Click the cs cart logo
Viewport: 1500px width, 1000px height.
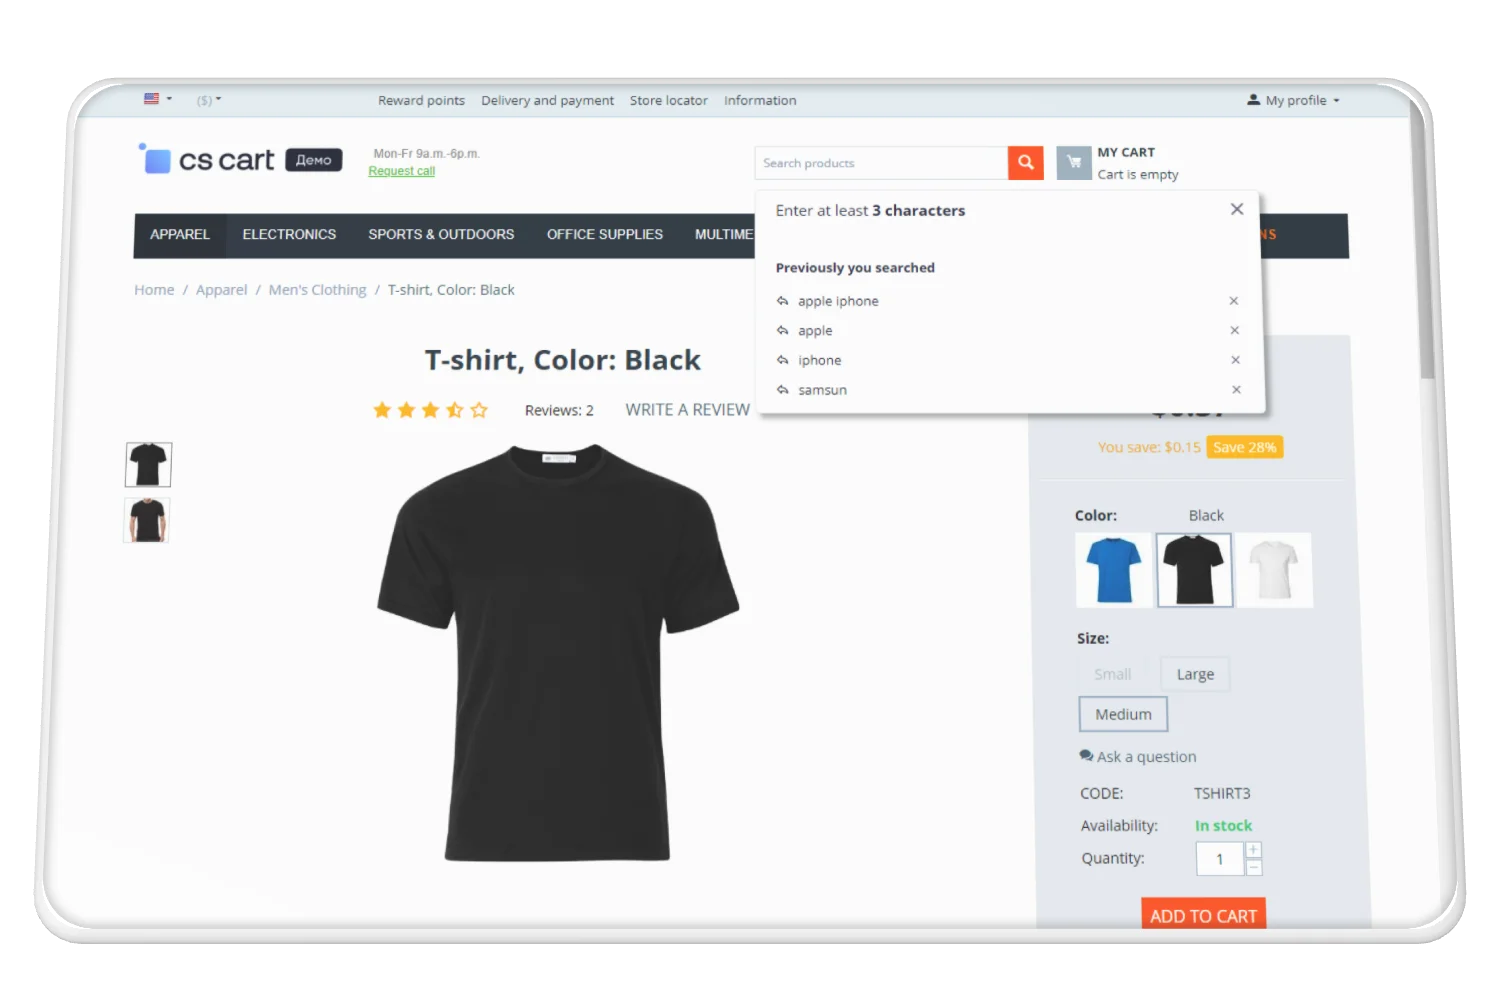(x=206, y=159)
